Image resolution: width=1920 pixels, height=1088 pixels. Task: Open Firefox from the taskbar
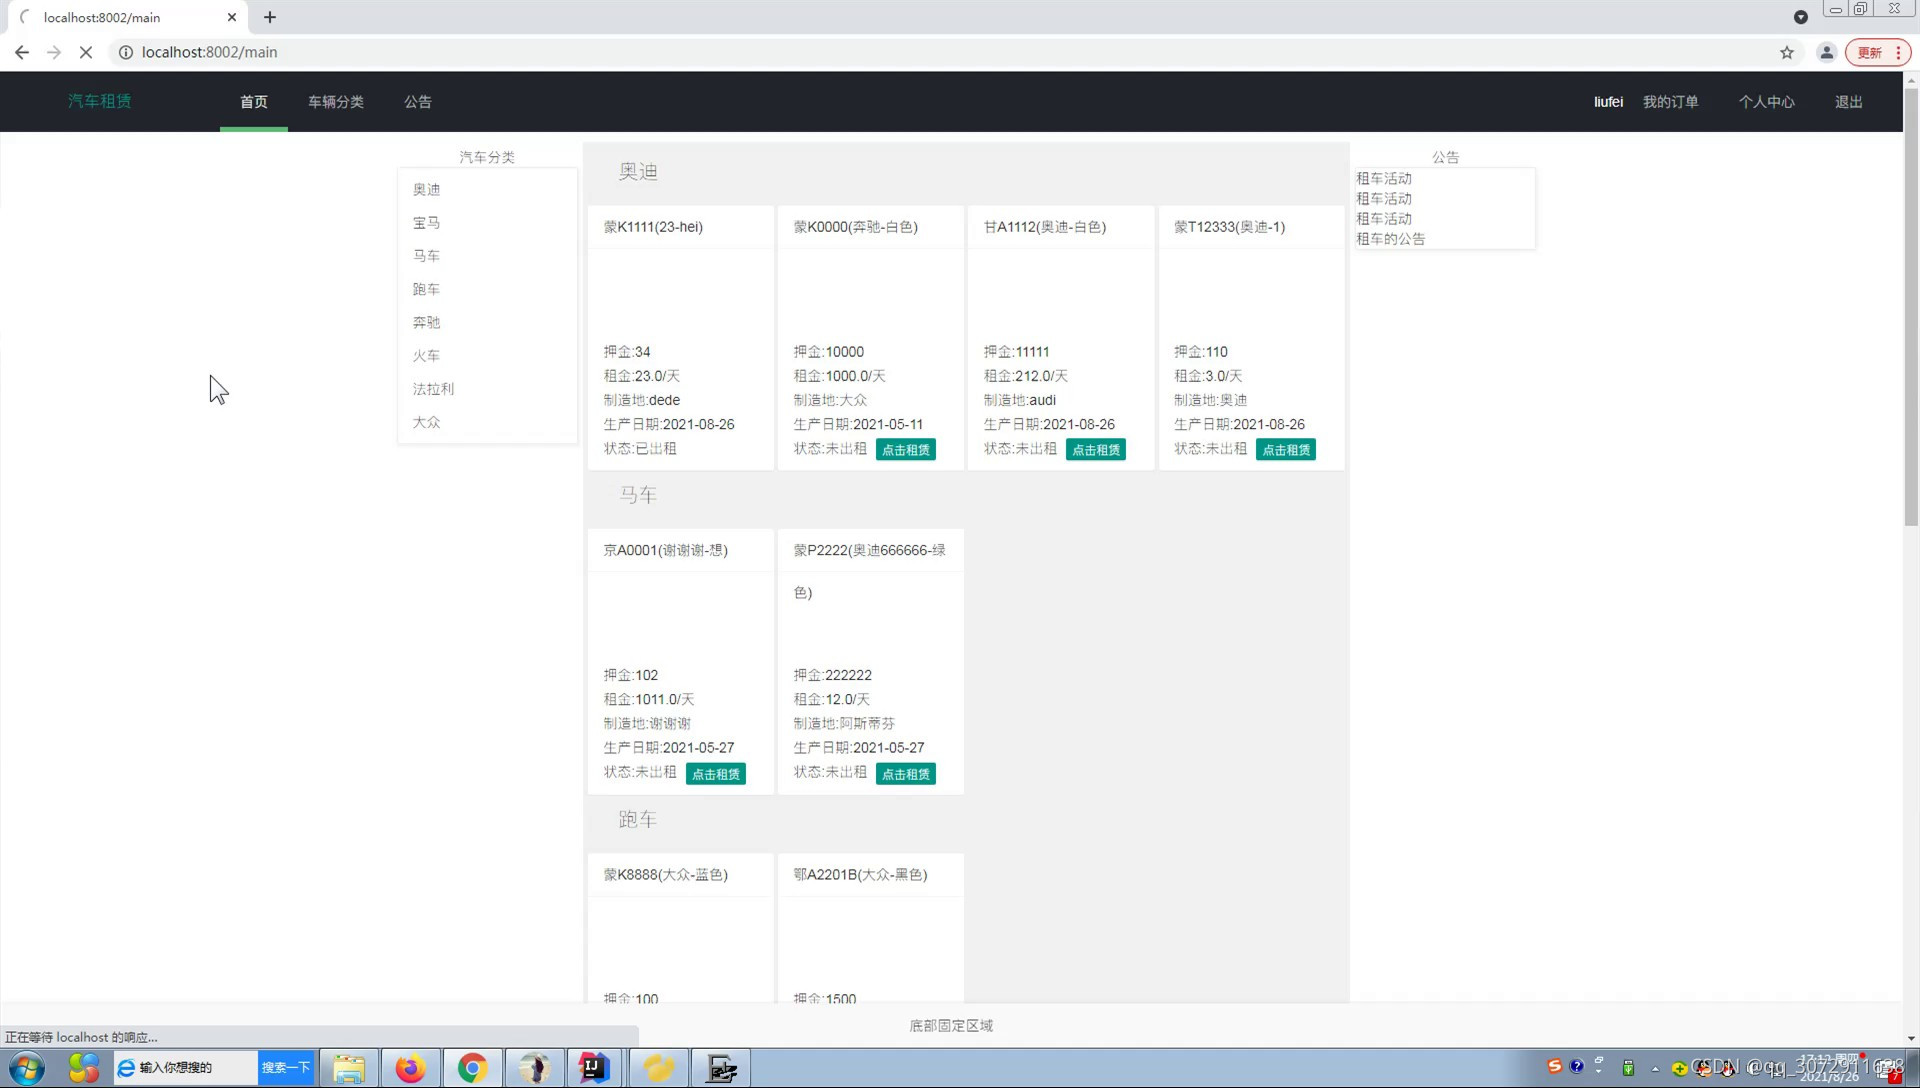(x=410, y=1068)
